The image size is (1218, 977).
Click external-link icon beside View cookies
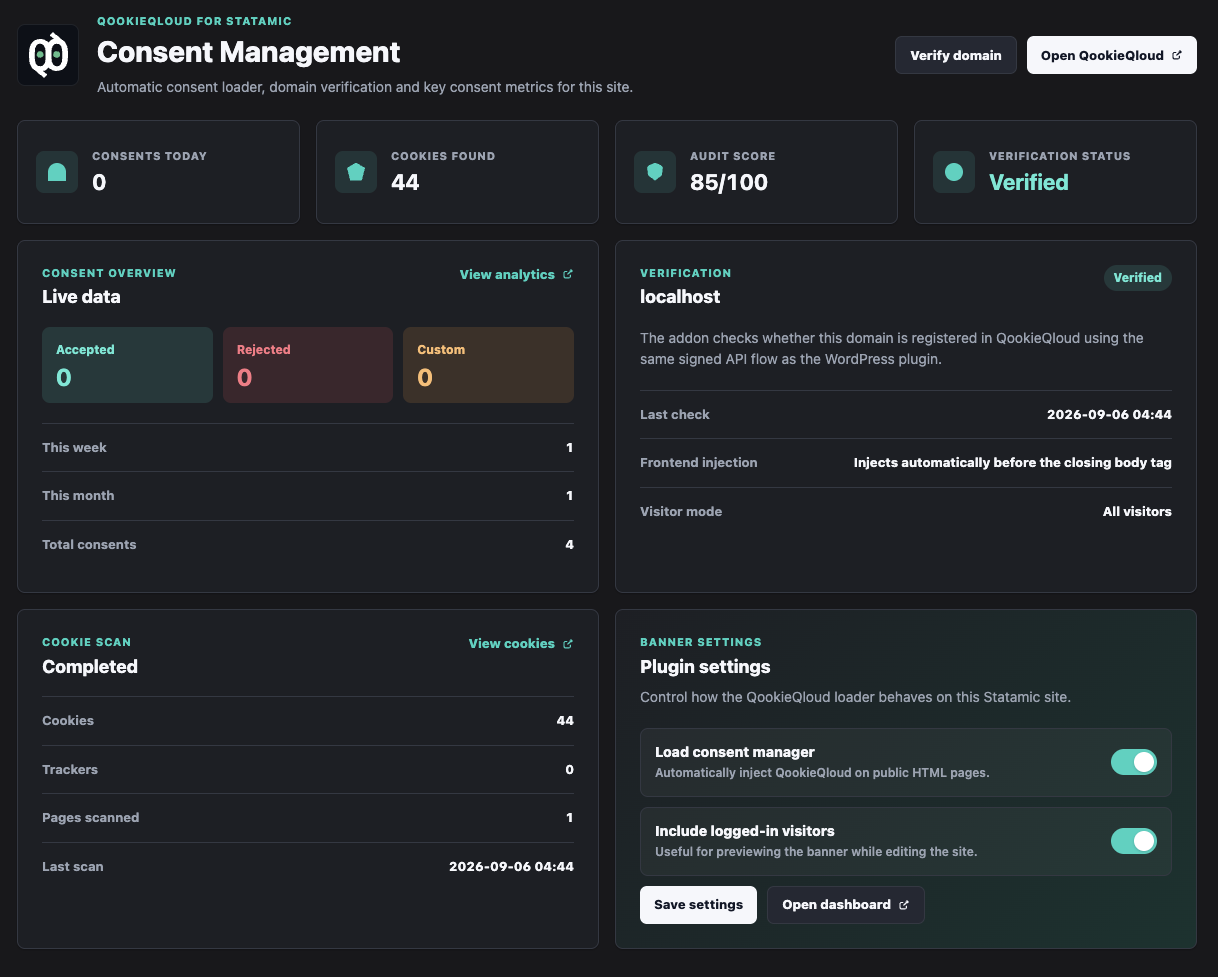pyautogui.click(x=568, y=644)
